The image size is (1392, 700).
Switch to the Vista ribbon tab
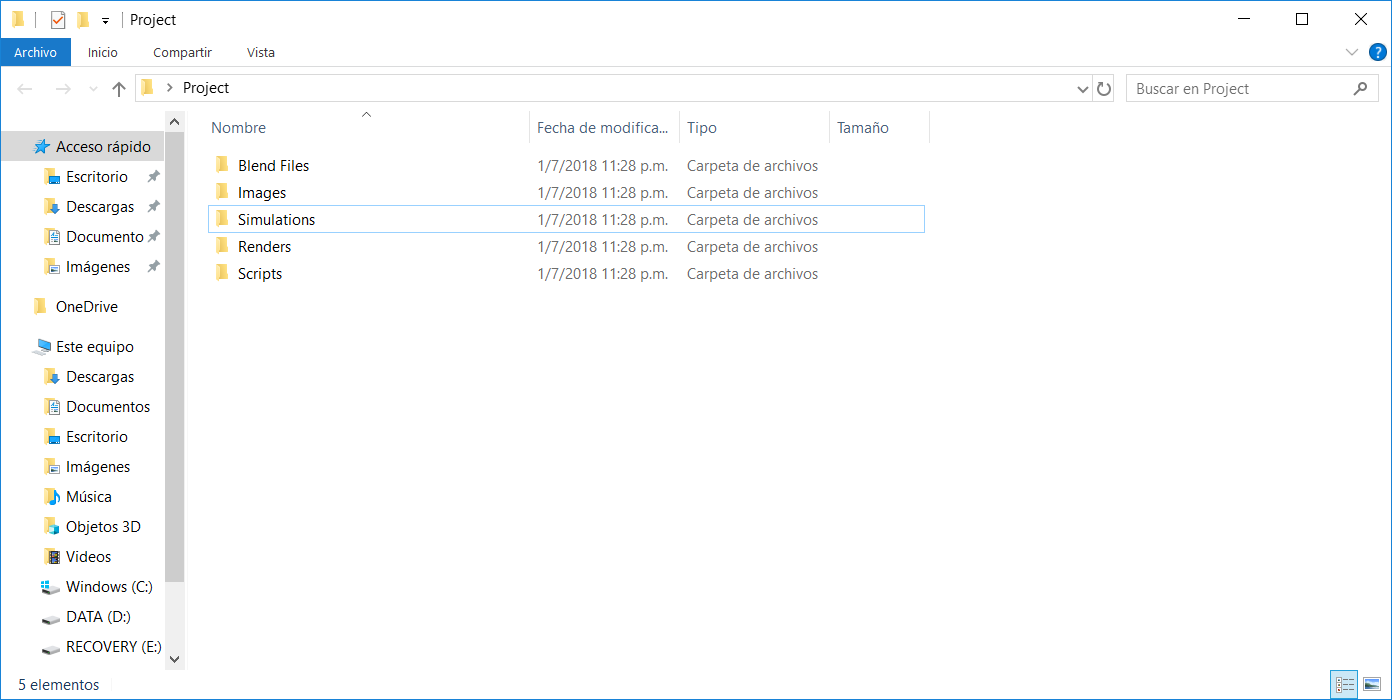point(261,52)
